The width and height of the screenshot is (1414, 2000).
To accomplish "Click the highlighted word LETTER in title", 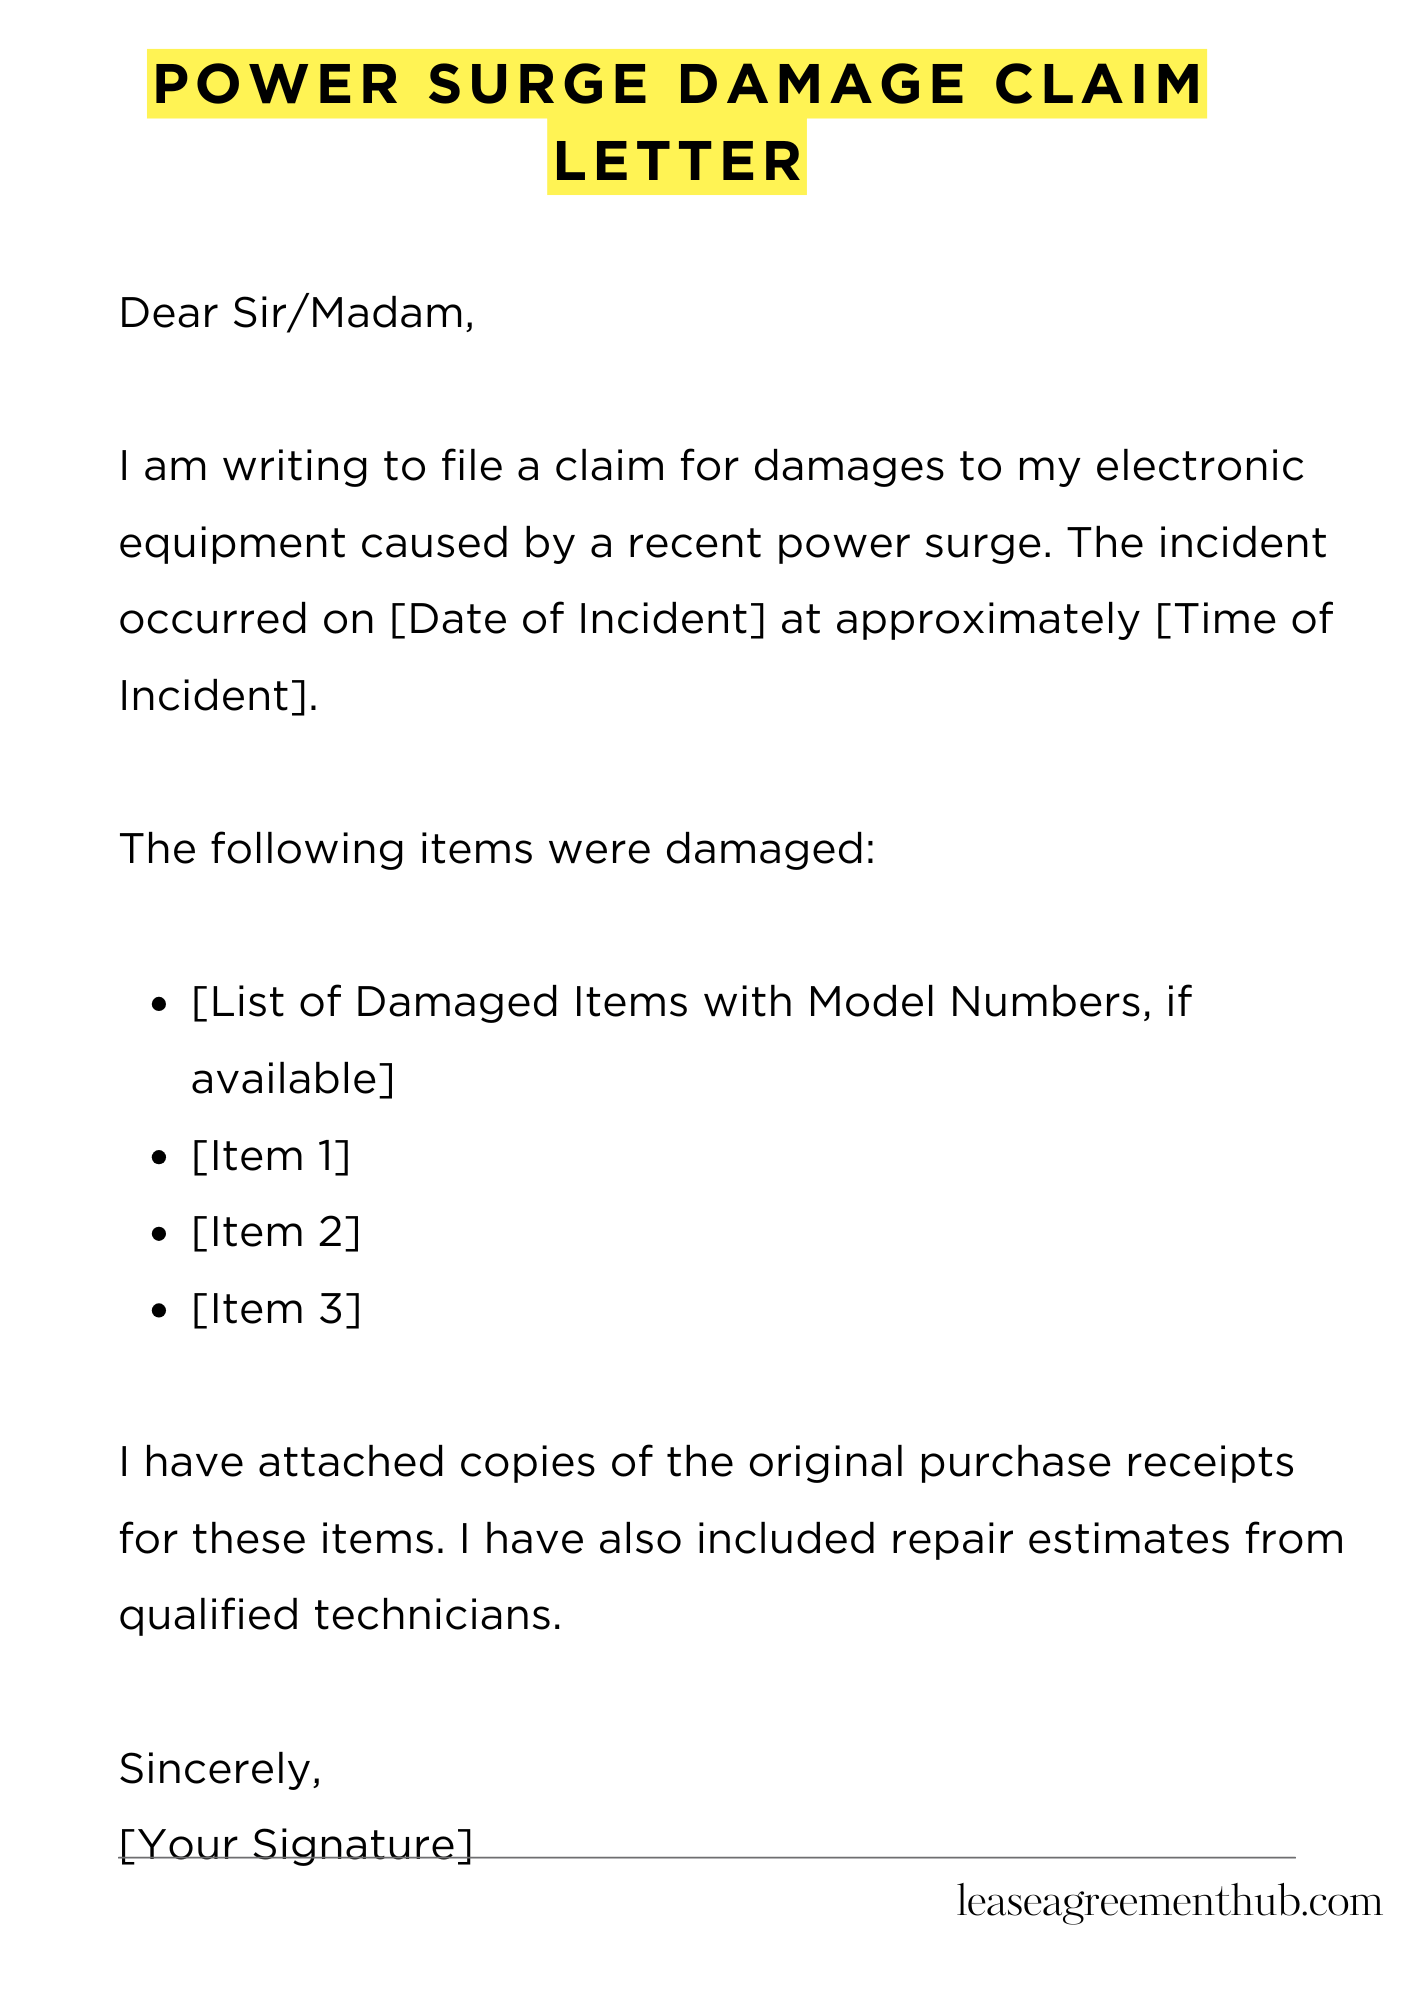I will (678, 161).
